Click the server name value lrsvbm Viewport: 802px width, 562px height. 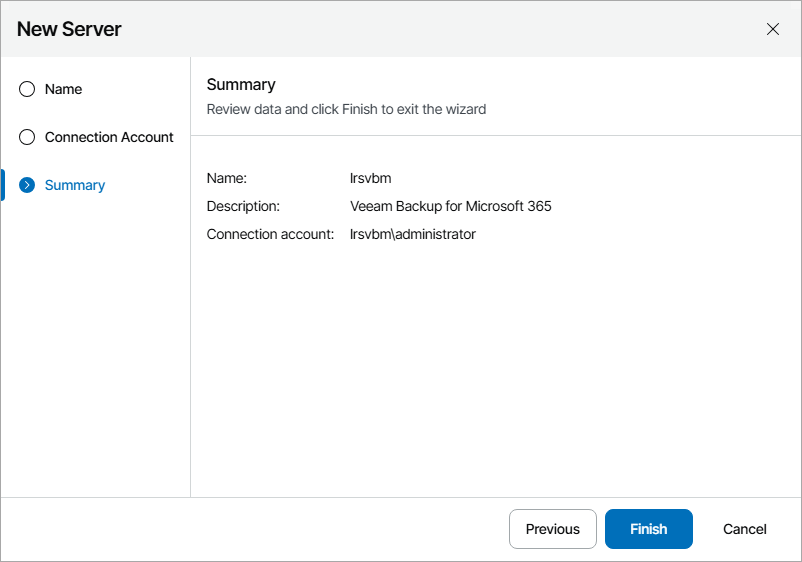tap(370, 178)
